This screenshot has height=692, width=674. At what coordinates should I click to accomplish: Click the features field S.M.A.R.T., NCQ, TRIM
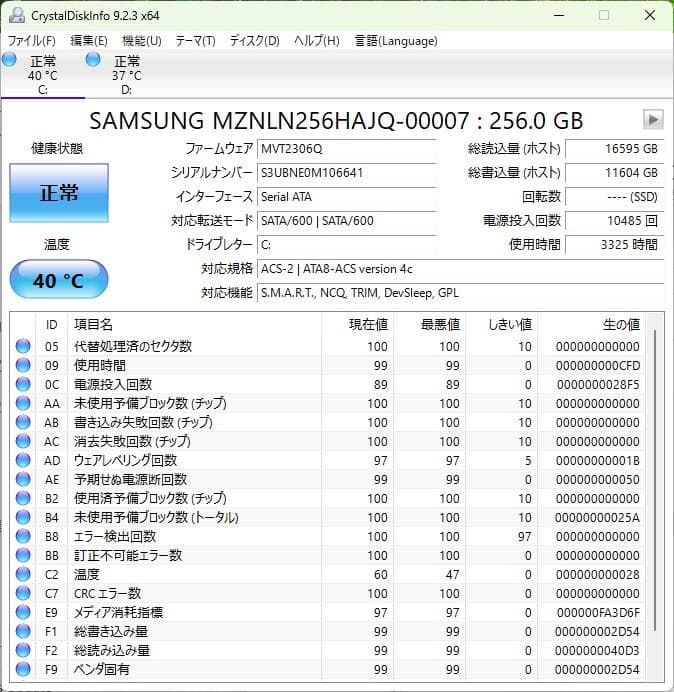[x=460, y=293]
